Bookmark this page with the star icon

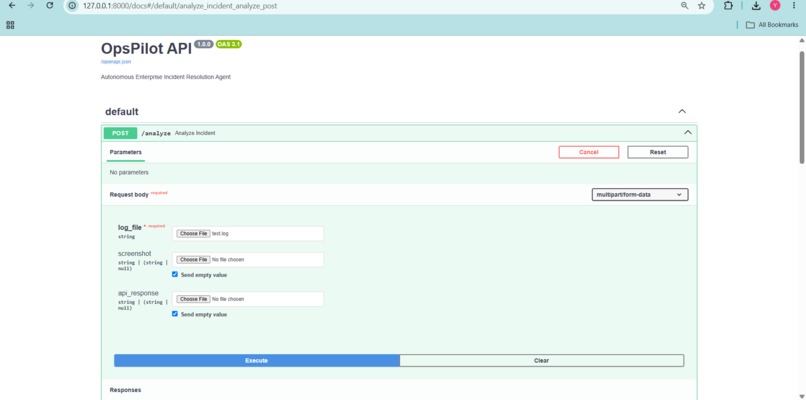coord(702,6)
